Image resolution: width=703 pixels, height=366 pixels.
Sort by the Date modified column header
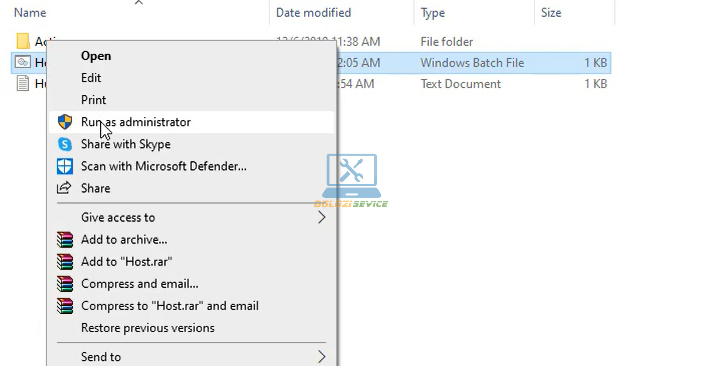[313, 13]
